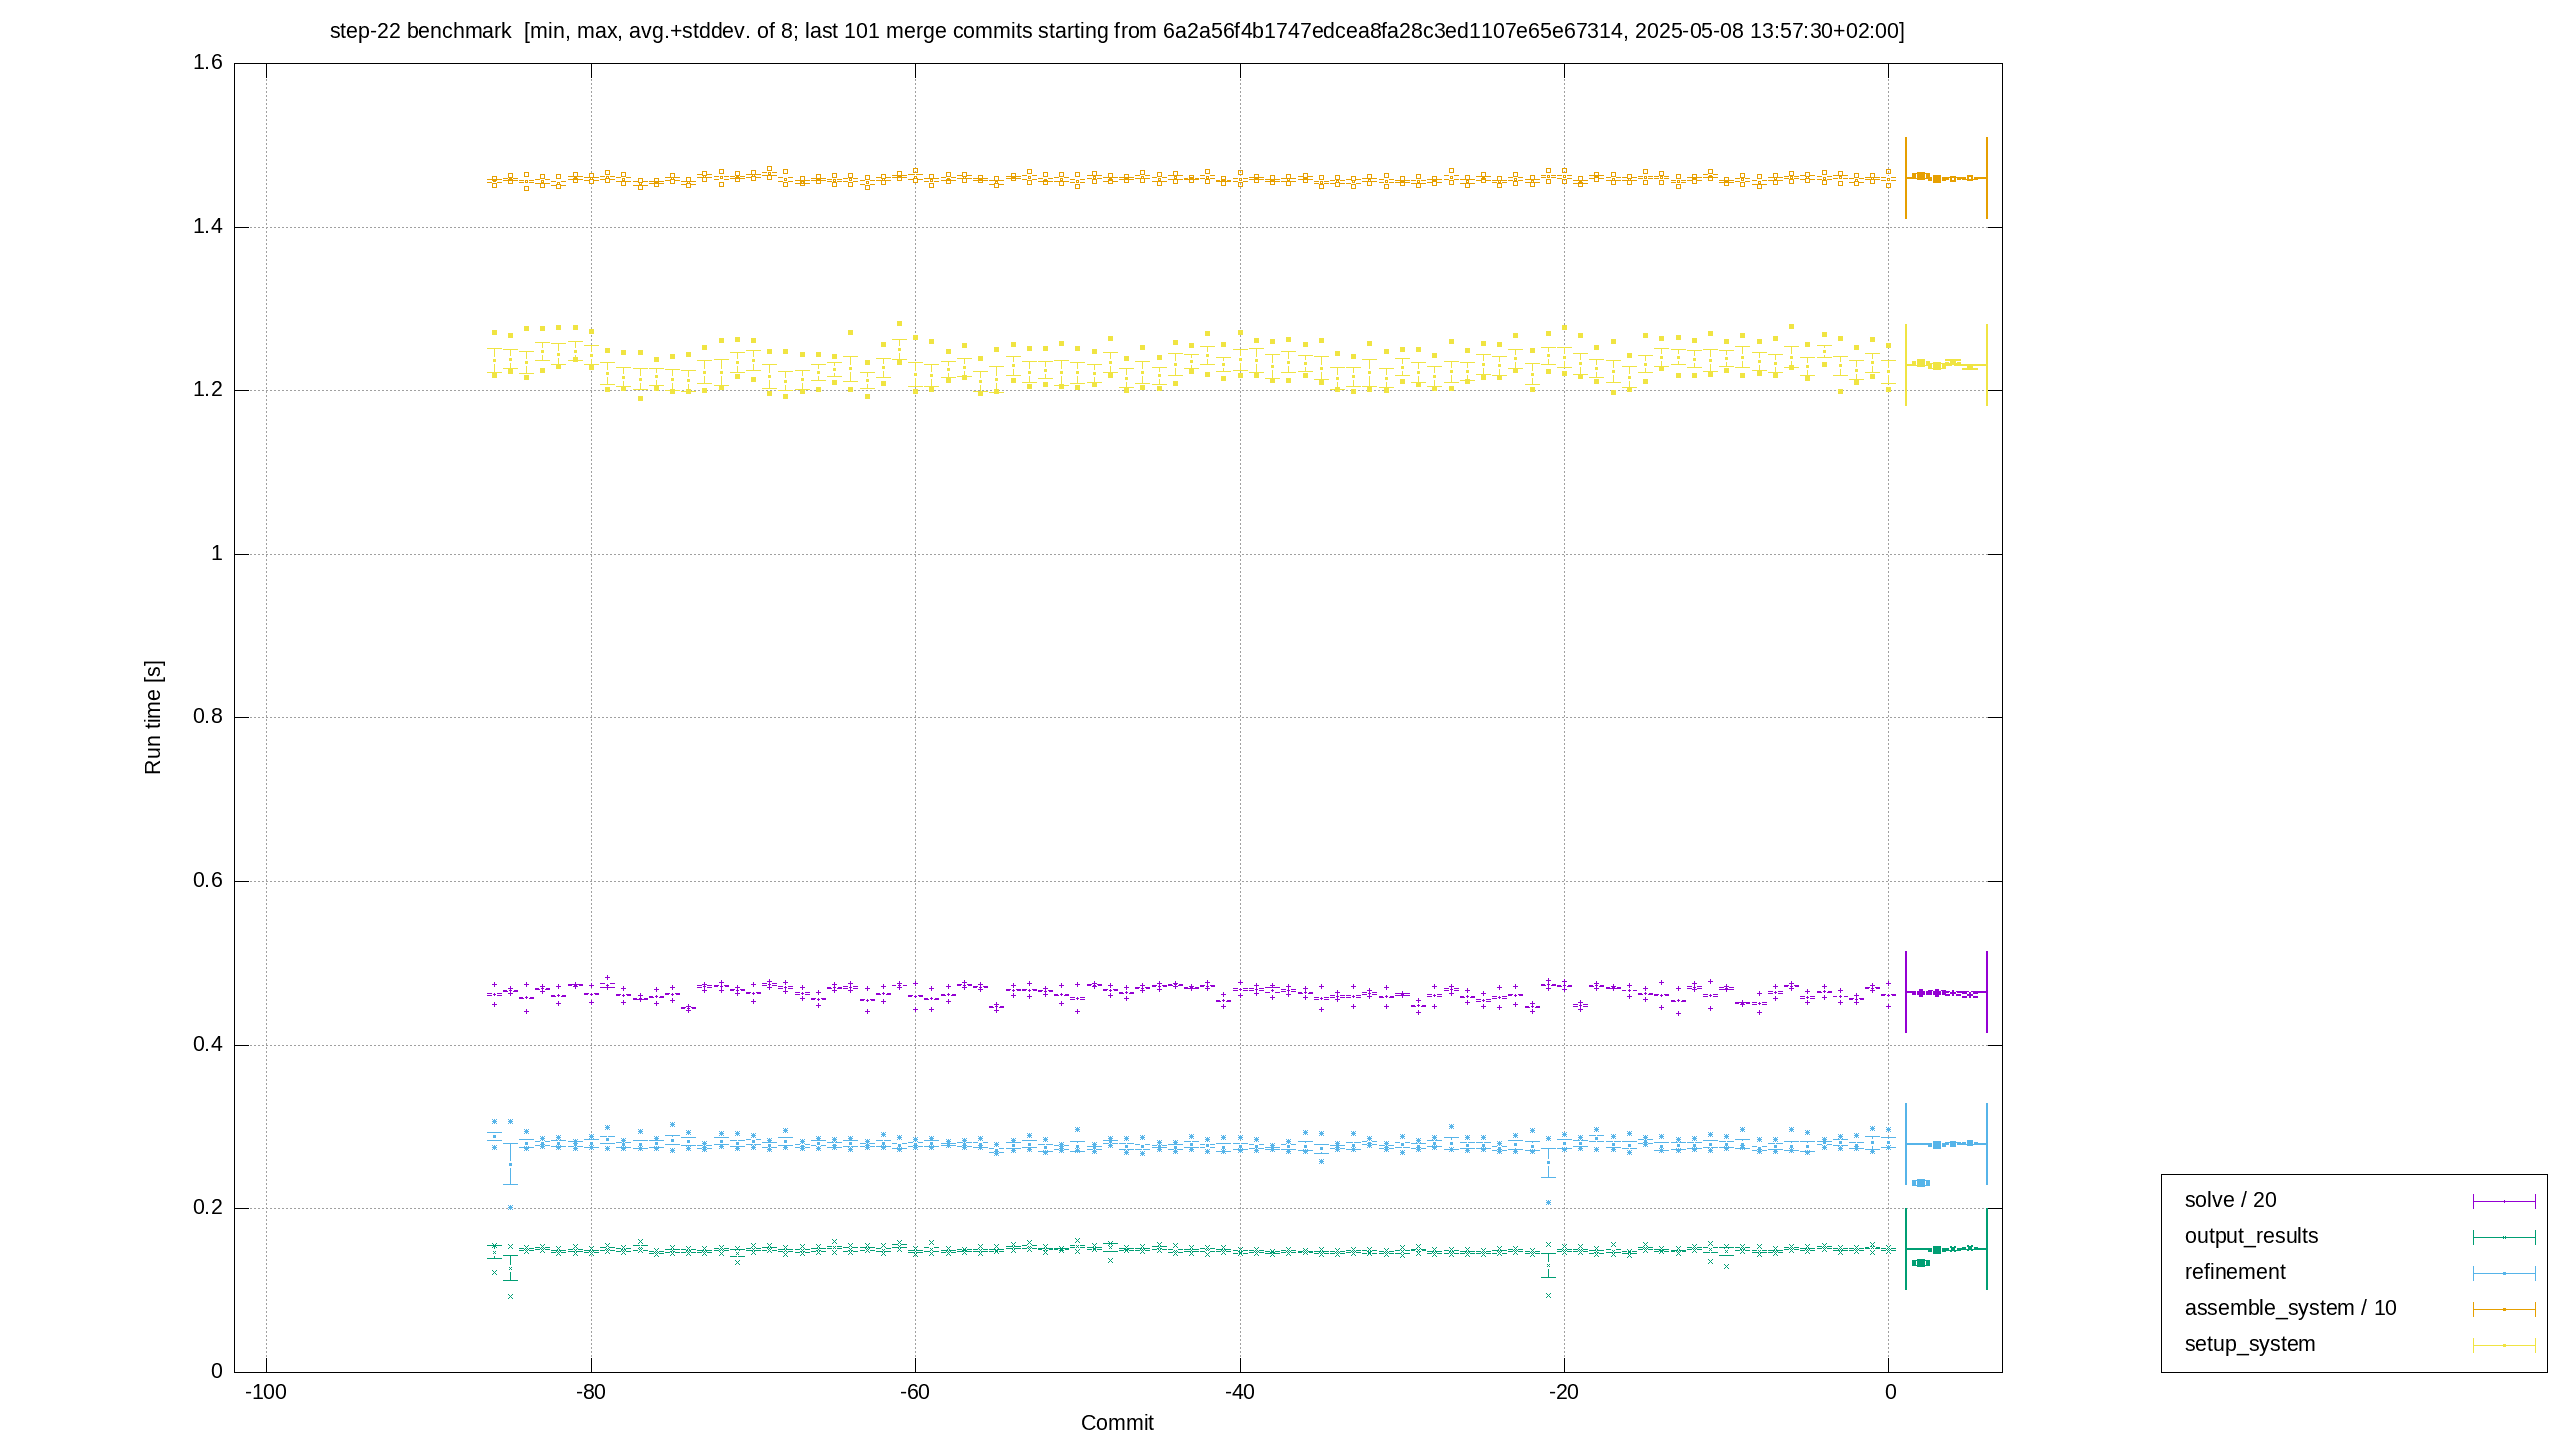Click the green summary error bar right of commit 0
The image size is (2560, 1440).
1946,1249
